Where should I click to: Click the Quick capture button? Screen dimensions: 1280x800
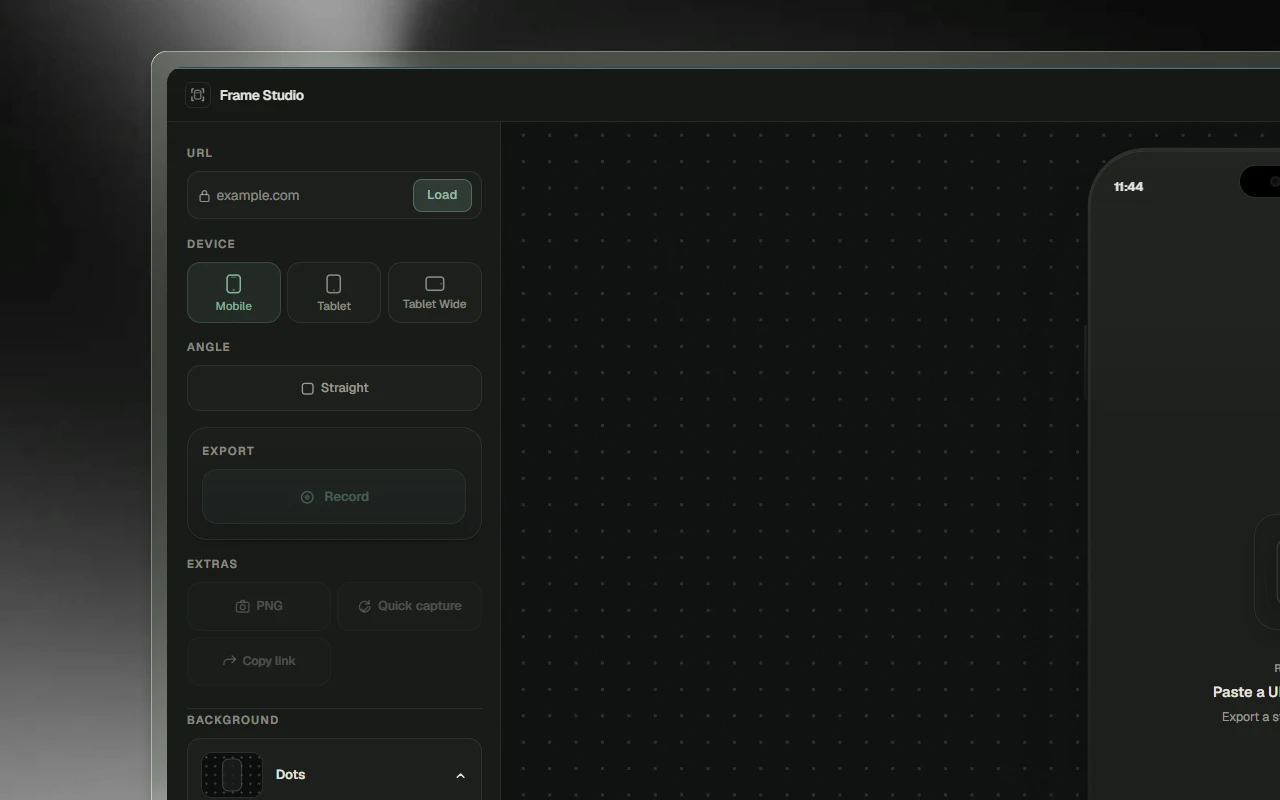tap(410, 606)
